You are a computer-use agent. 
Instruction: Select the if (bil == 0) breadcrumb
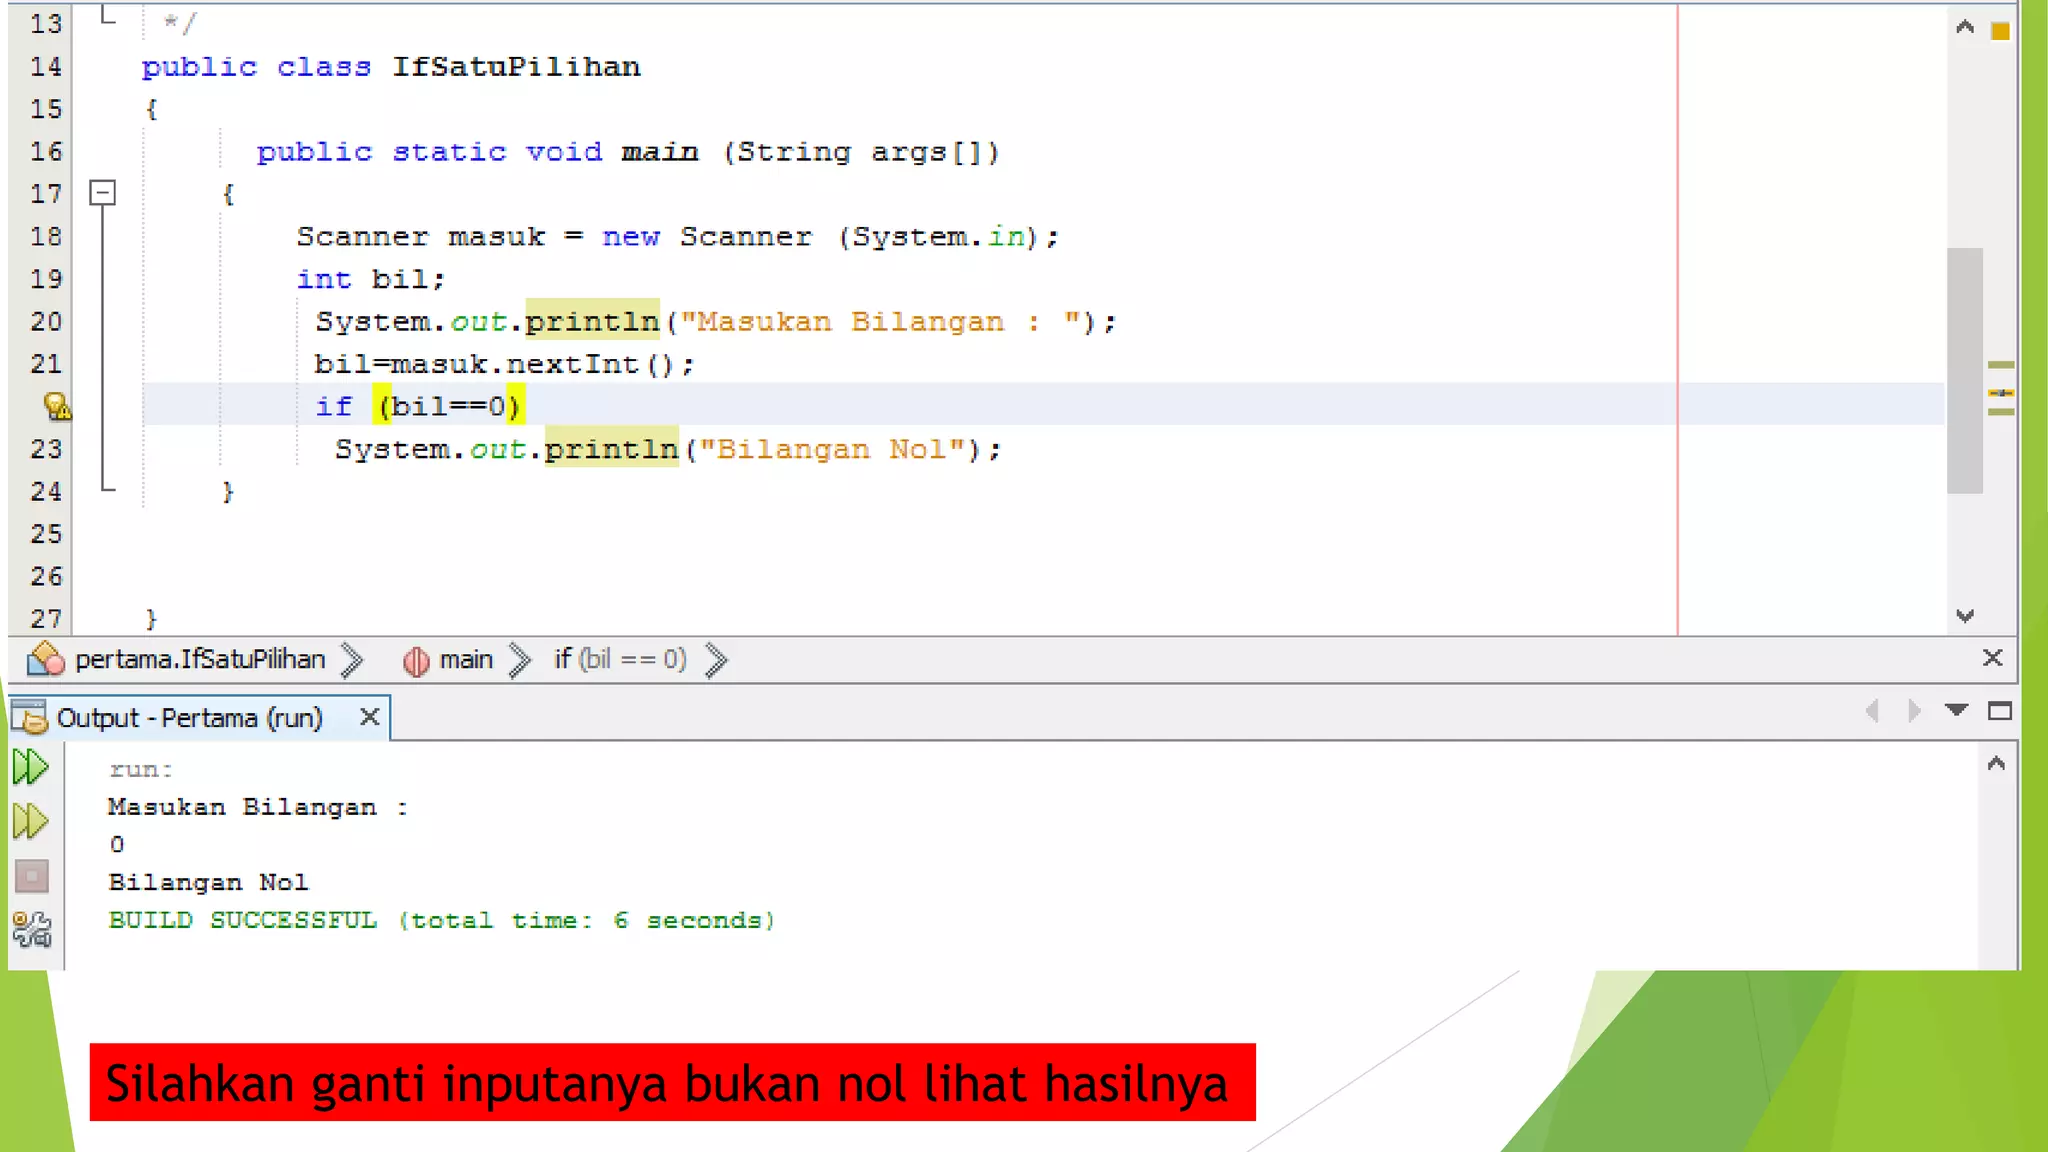pos(620,660)
